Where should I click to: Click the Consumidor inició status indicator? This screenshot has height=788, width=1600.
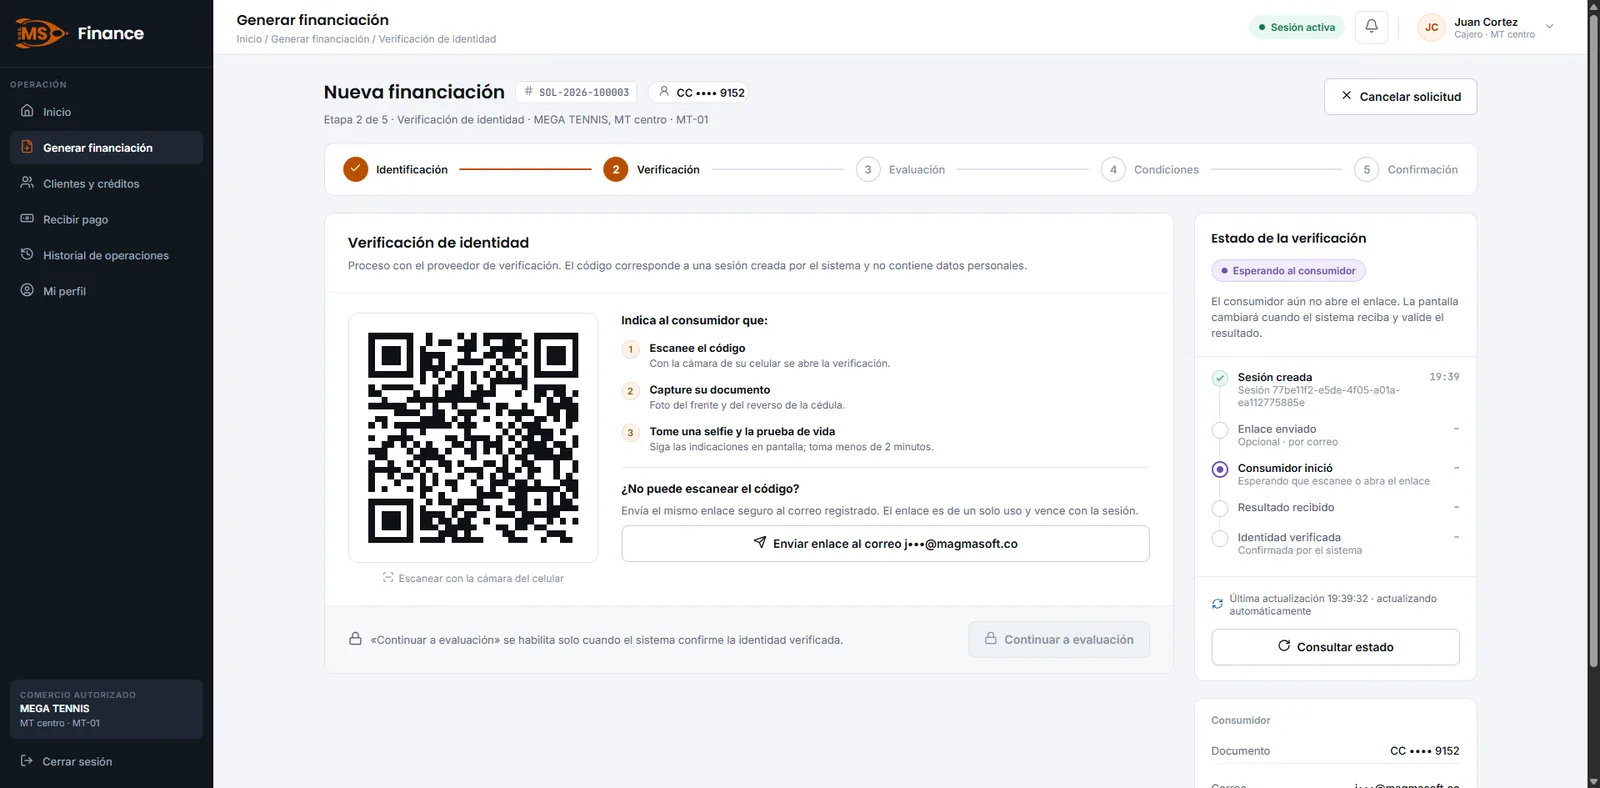tap(1220, 469)
